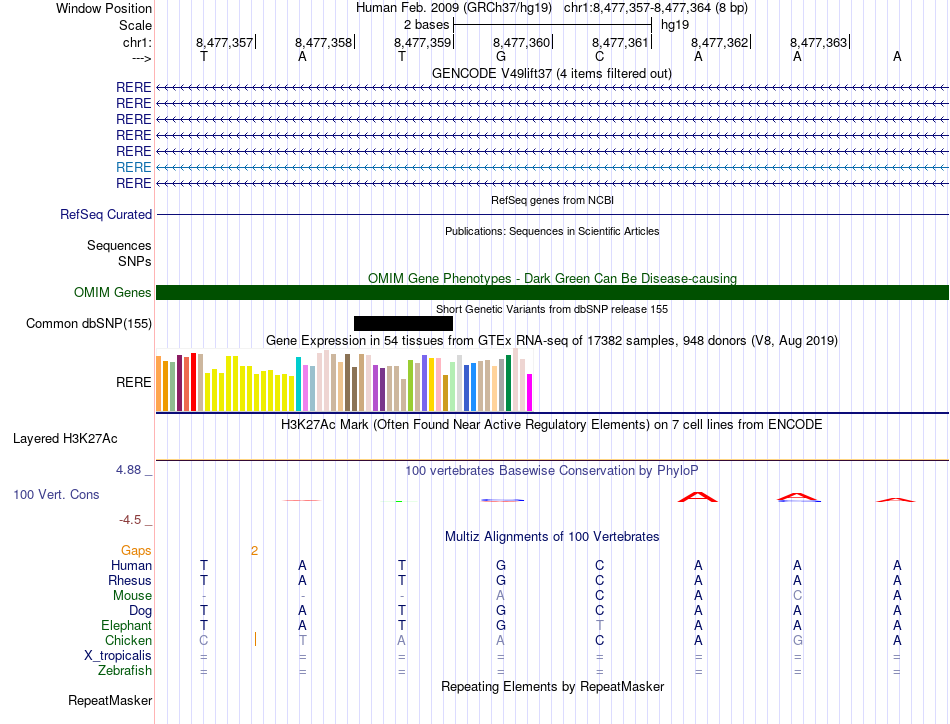
Task: Click the G base in the top sequence row
Action: 500,56
